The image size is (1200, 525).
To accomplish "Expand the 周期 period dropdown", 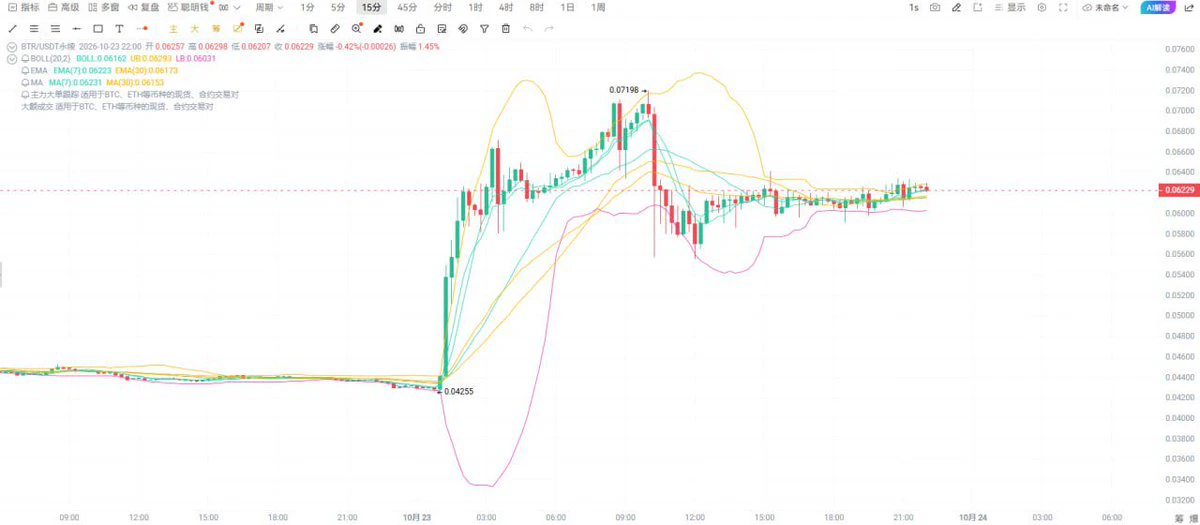I will tap(270, 8).
